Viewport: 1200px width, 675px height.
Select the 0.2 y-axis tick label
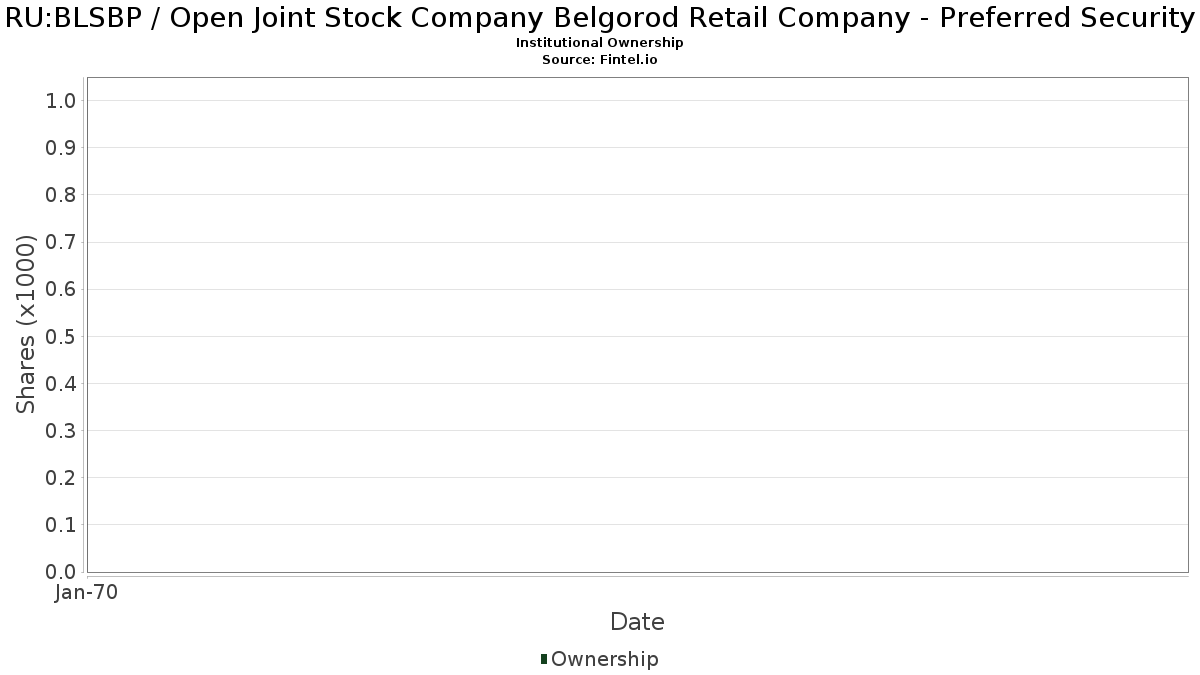coord(61,478)
